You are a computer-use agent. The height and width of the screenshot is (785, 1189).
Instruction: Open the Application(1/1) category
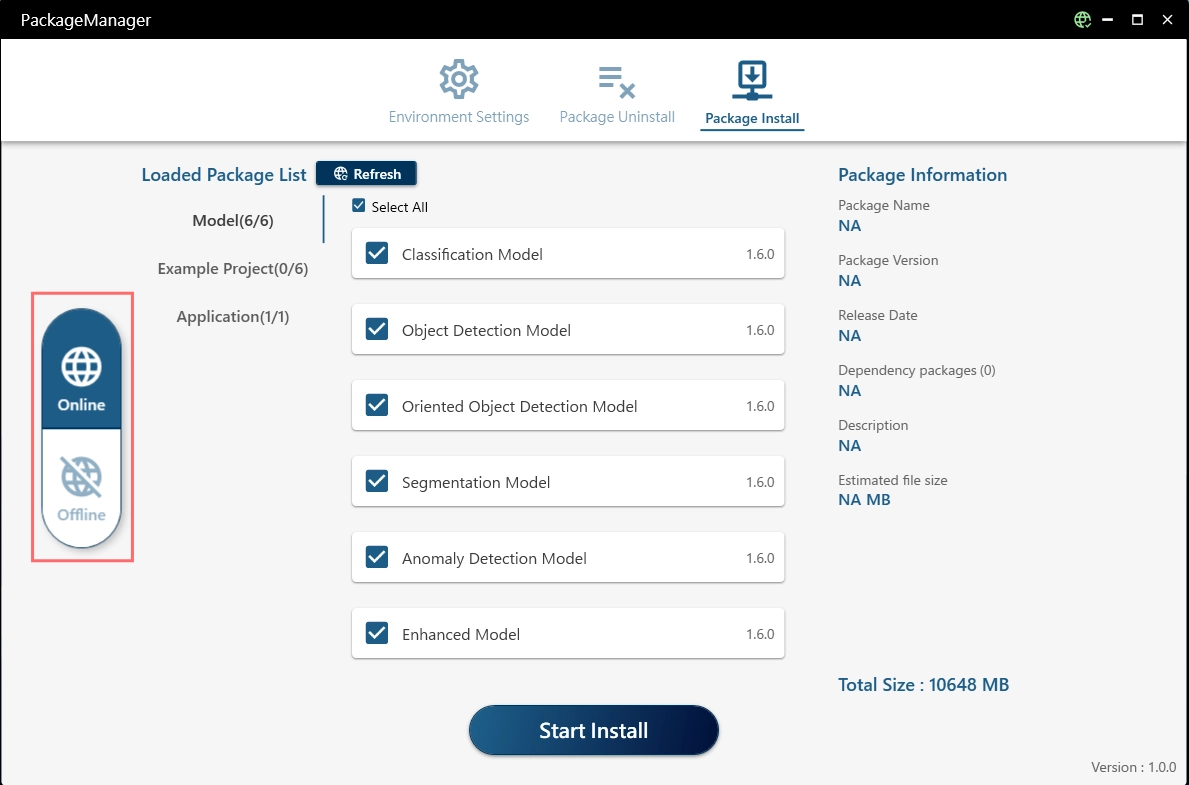[233, 316]
